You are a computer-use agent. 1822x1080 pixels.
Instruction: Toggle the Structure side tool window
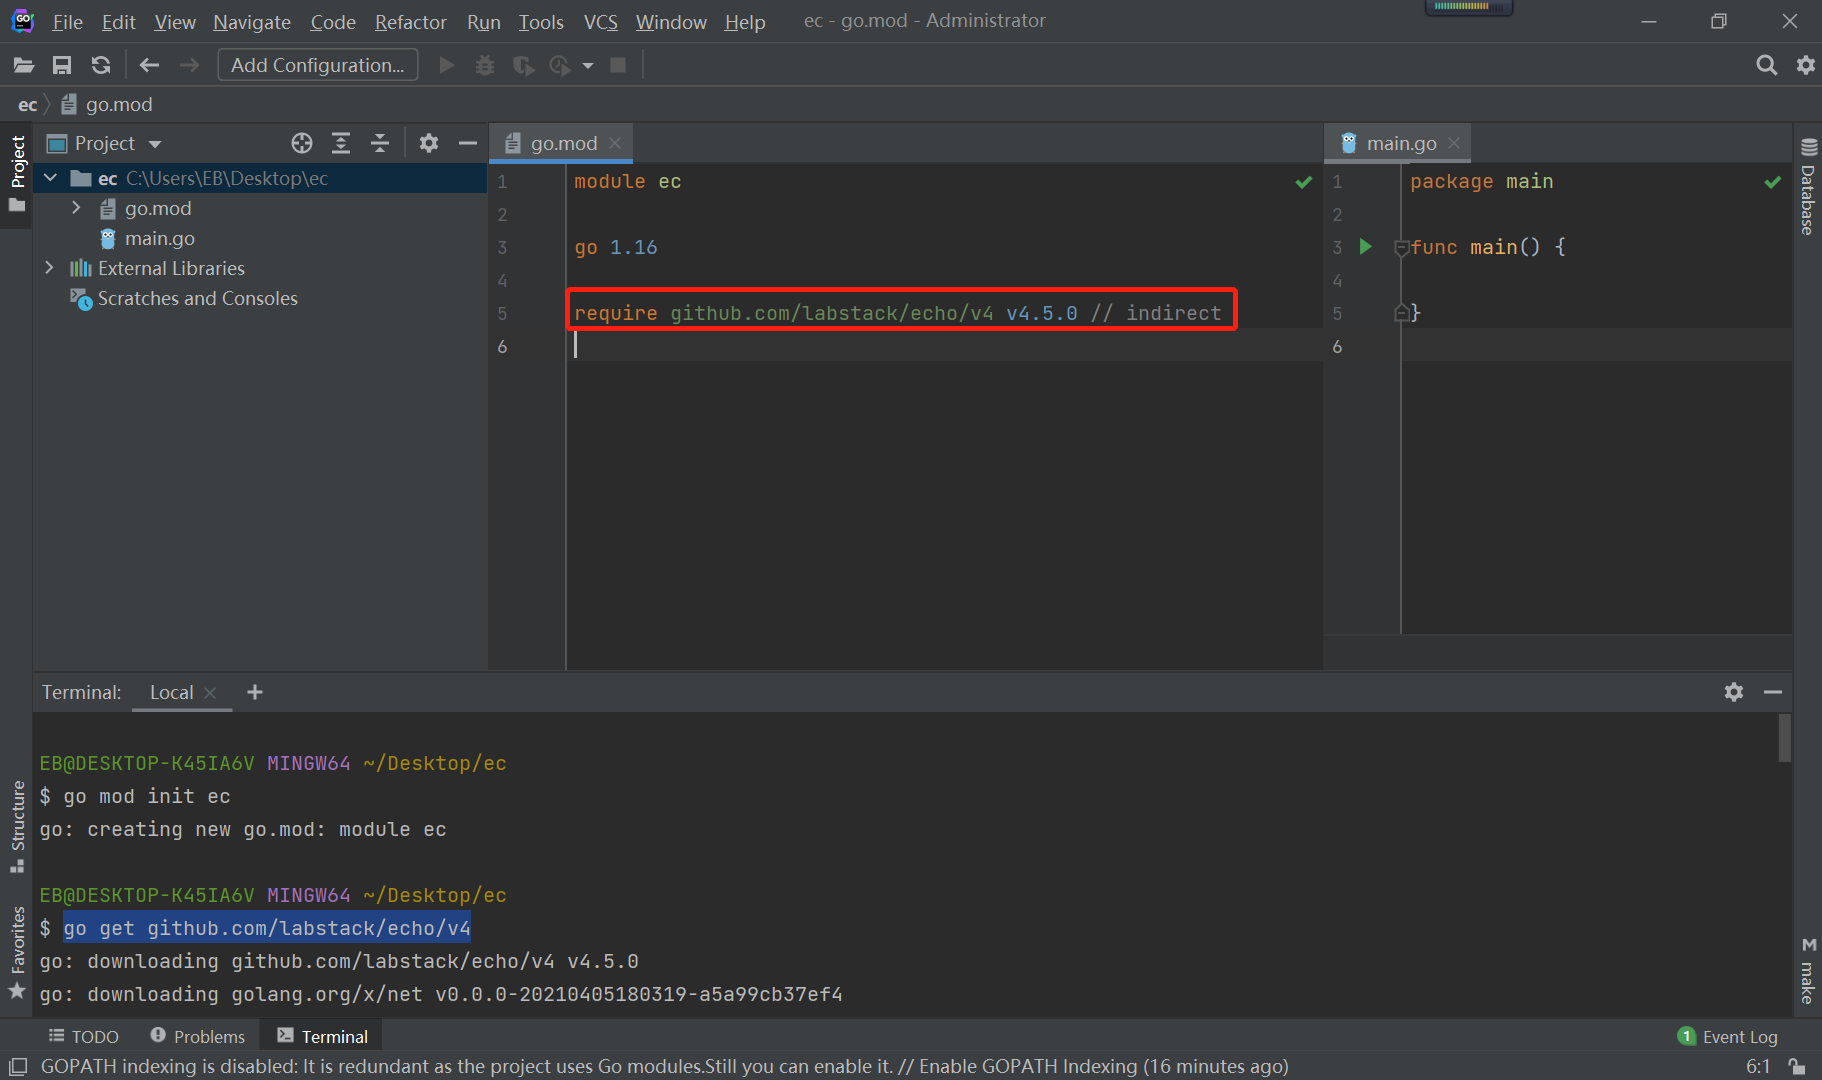click(17, 826)
